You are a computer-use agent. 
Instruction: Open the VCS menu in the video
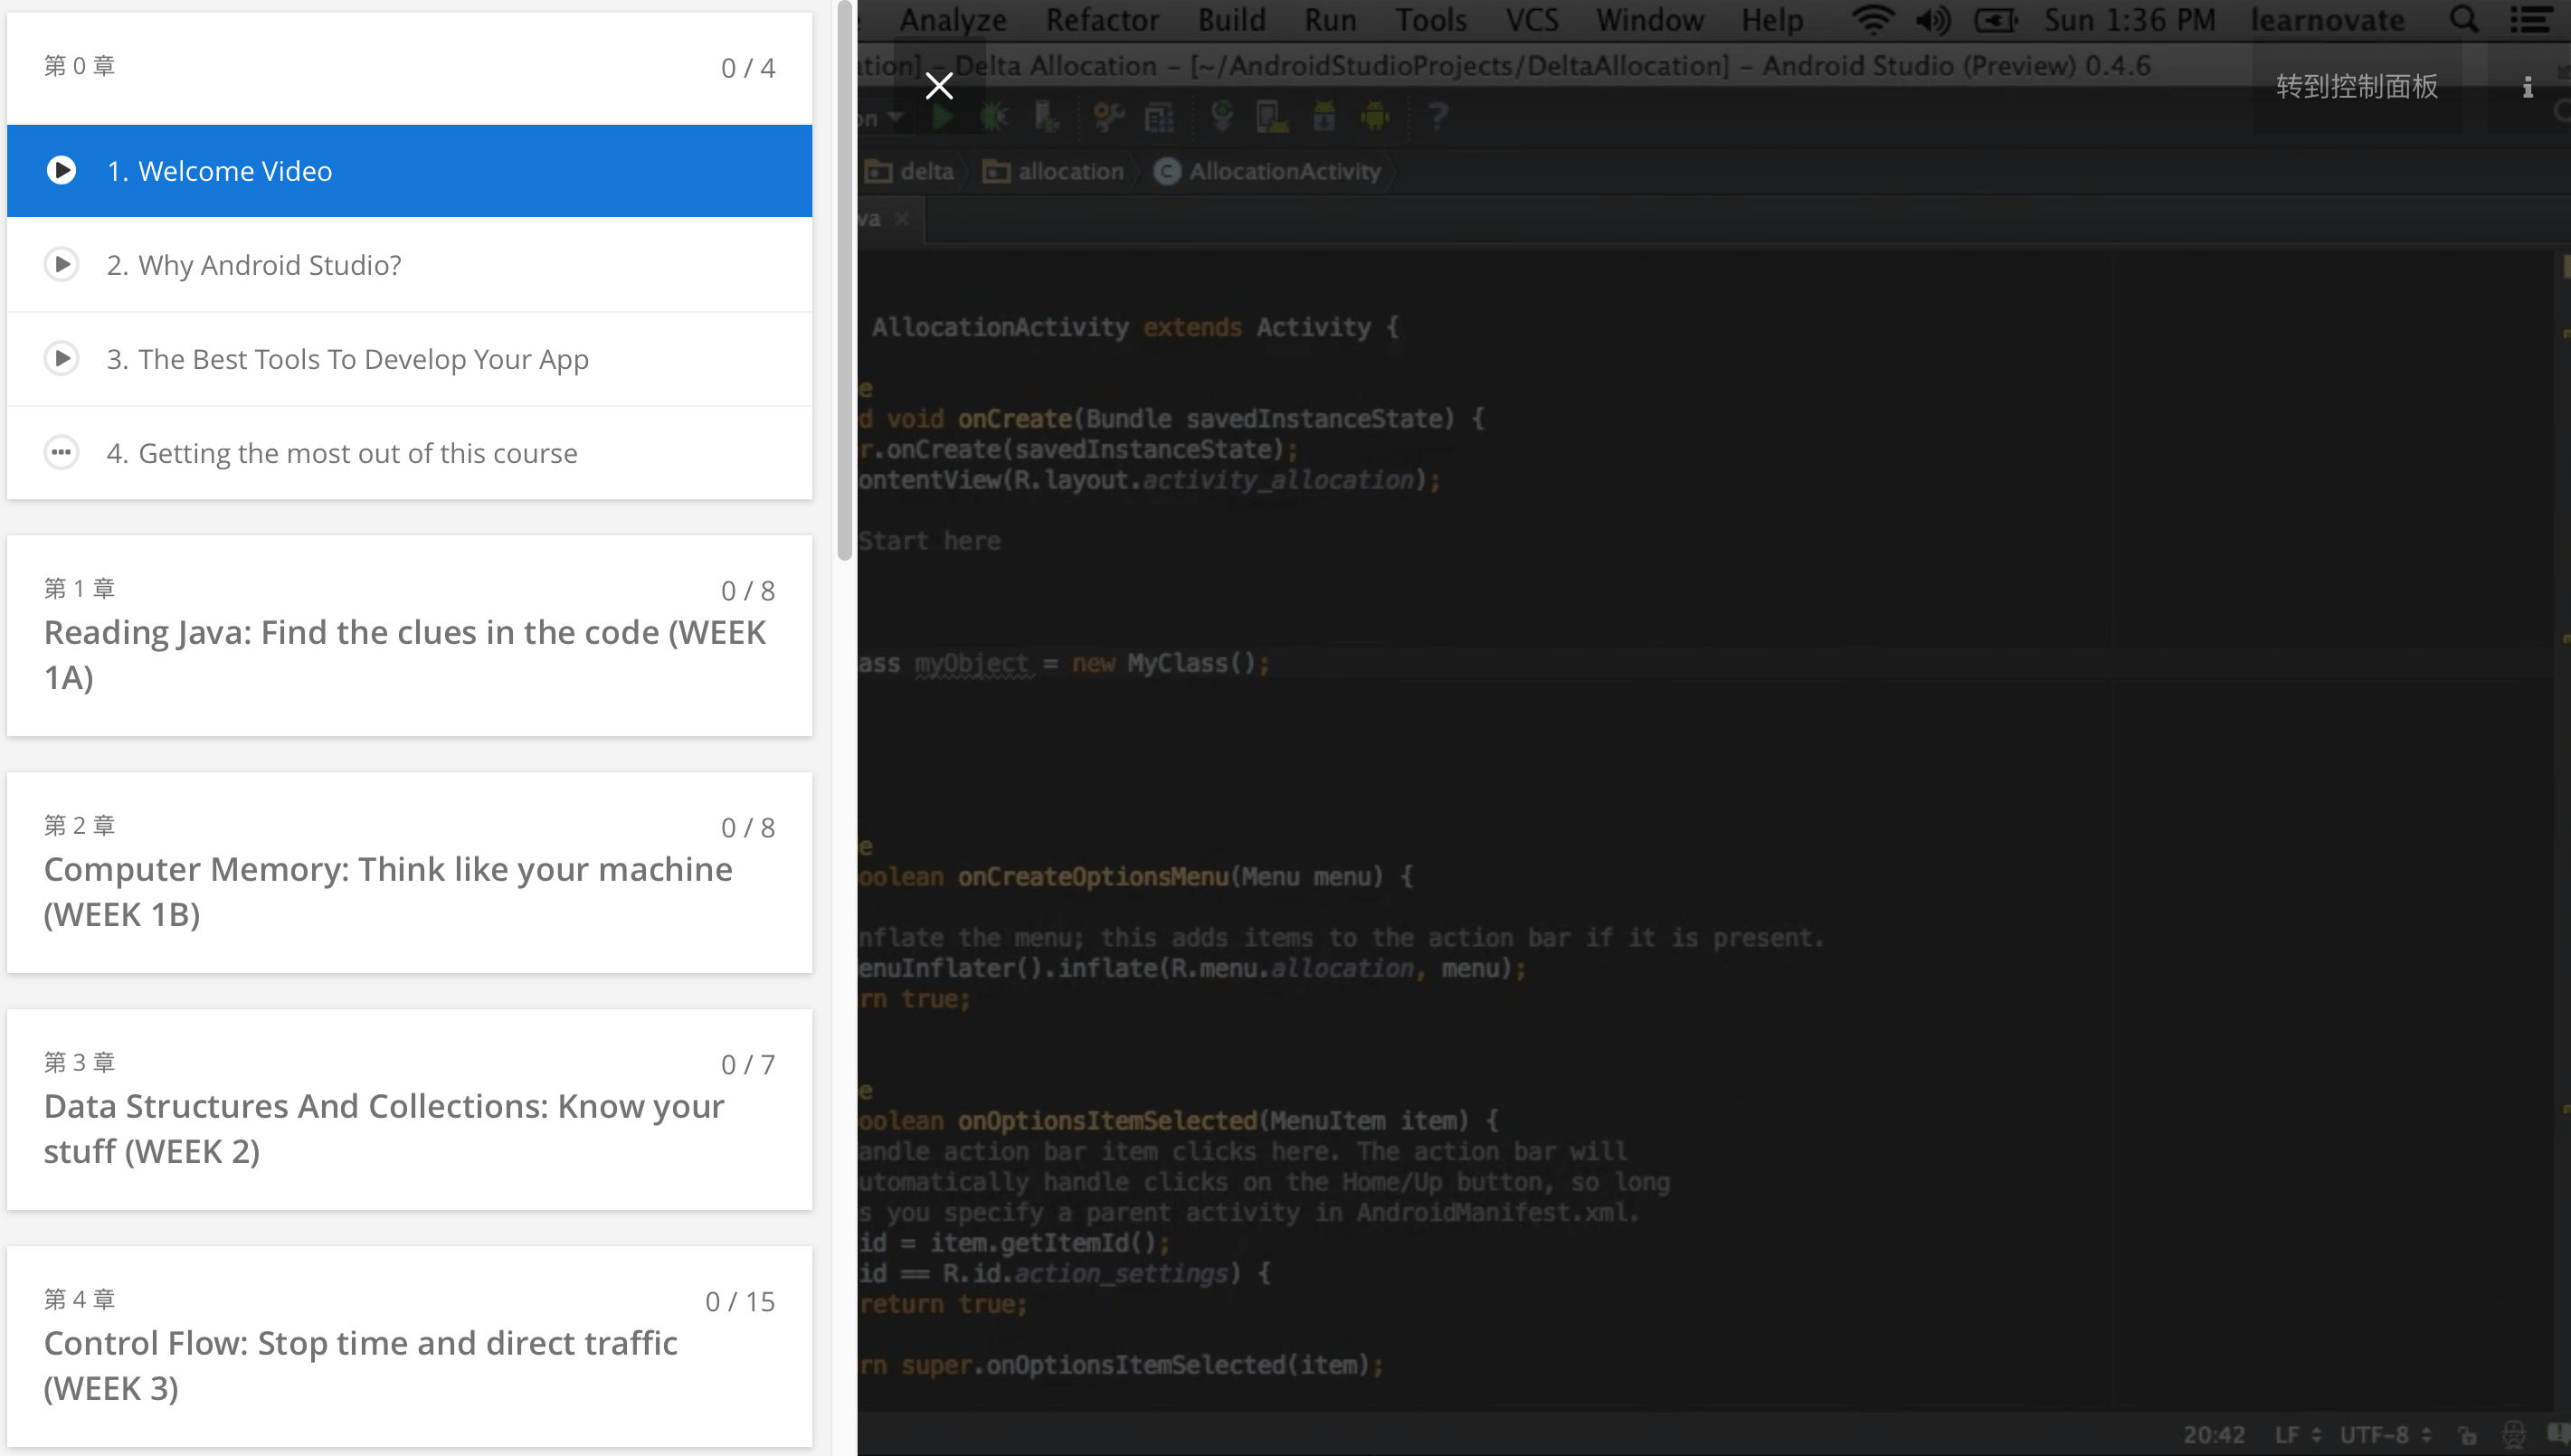coord(1532,20)
